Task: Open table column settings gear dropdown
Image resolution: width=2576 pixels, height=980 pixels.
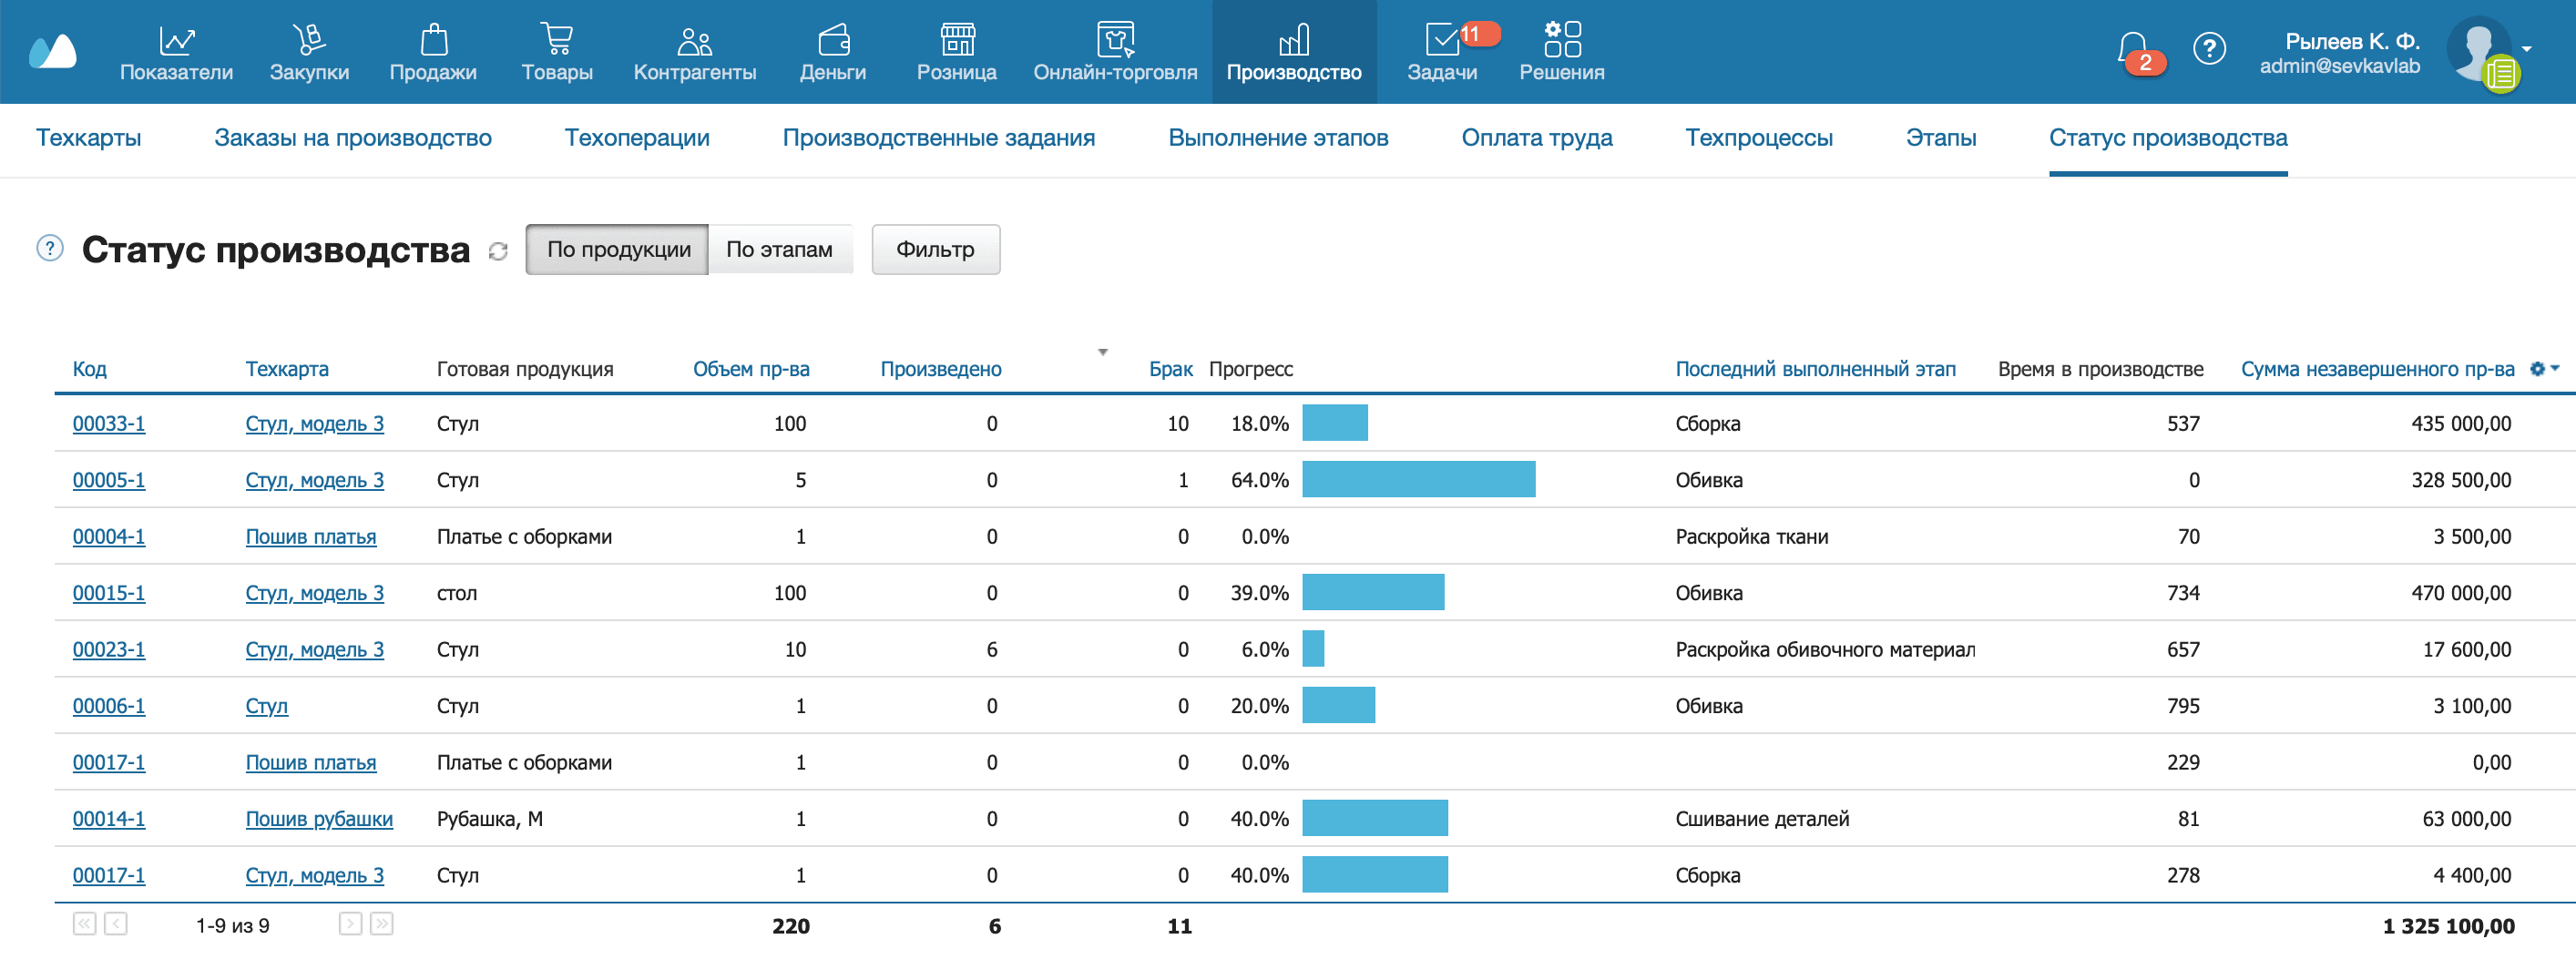Action: (2543, 369)
